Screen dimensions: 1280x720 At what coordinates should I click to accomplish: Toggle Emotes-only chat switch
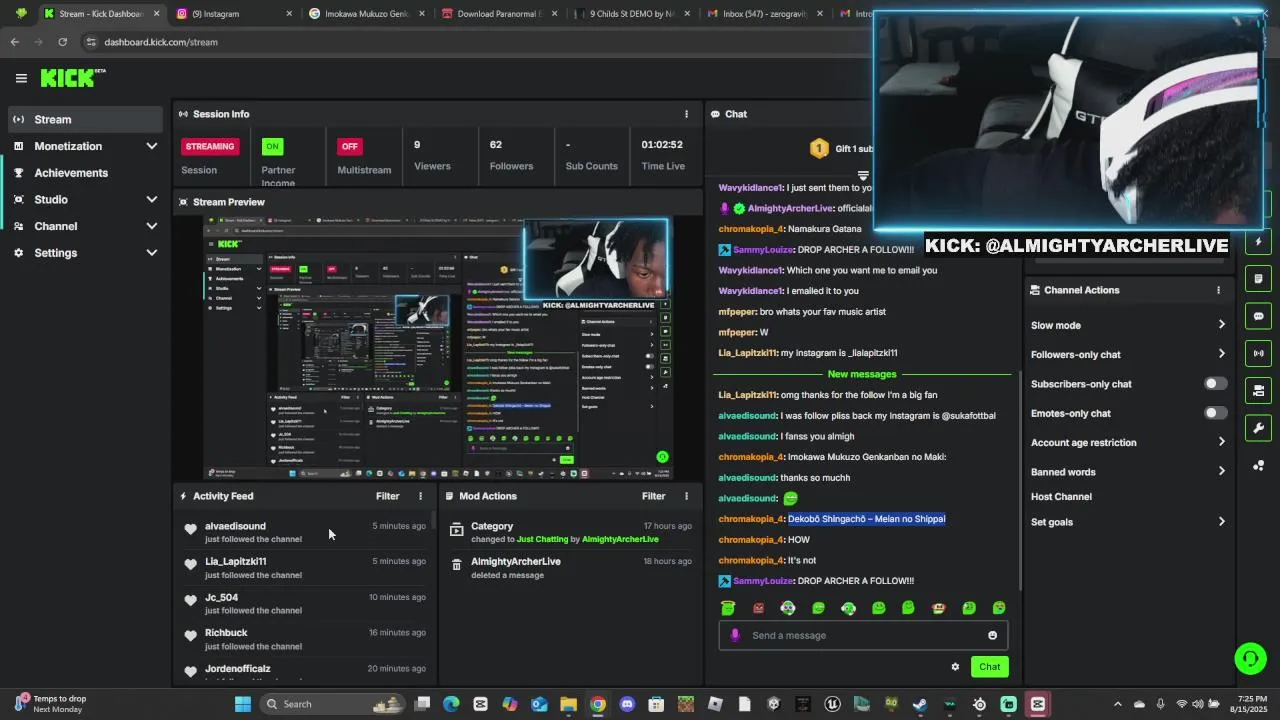coord(1215,413)
